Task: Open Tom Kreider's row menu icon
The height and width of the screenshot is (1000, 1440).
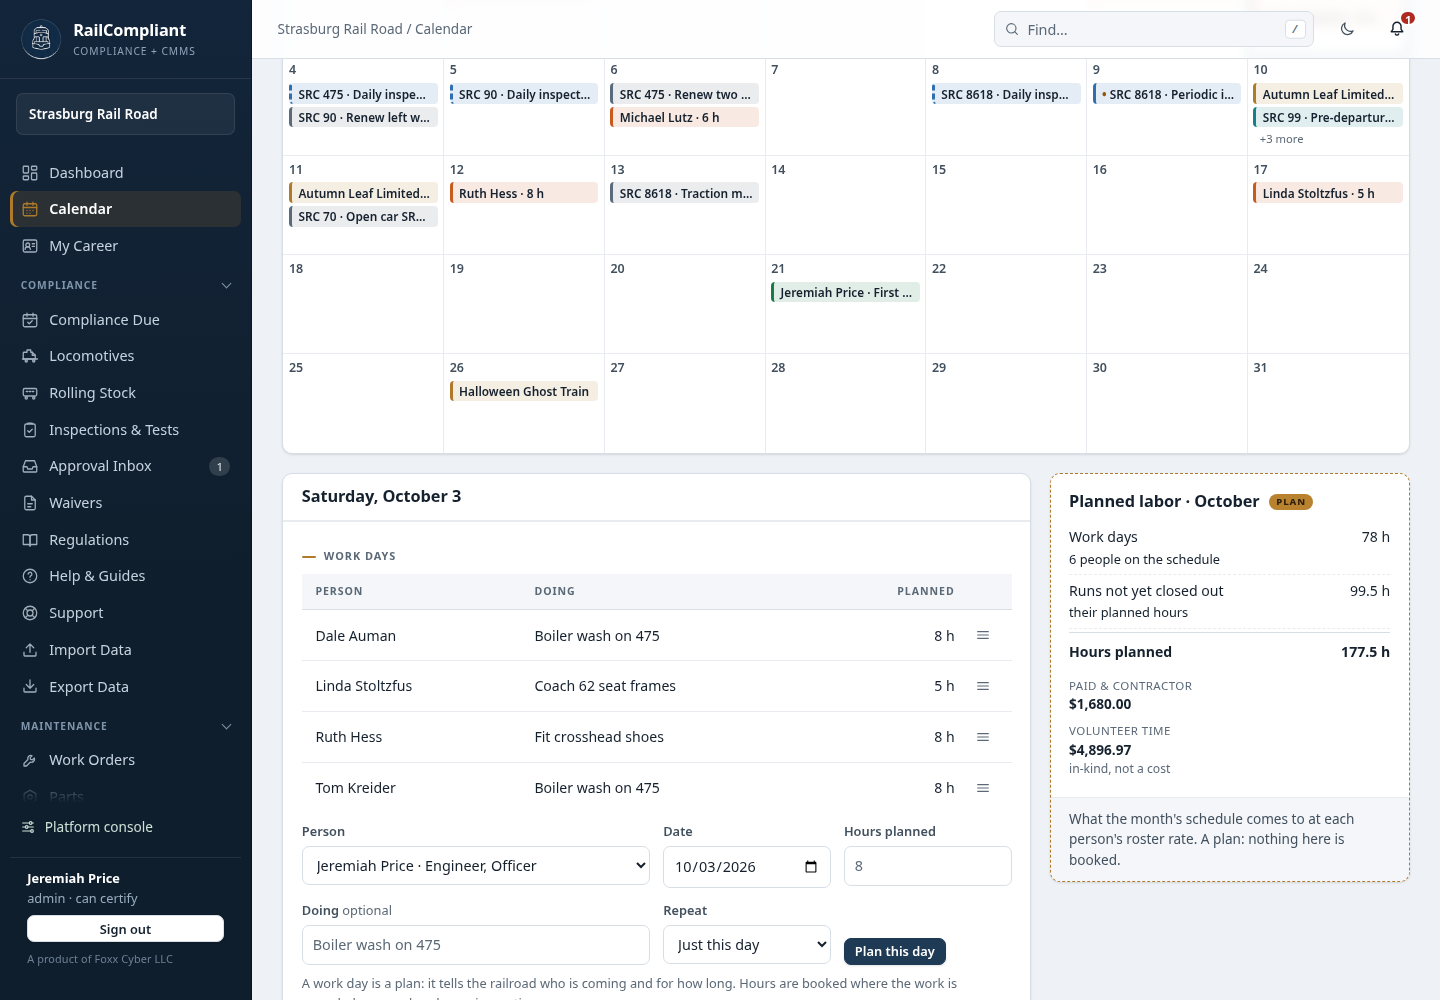Action: tap(983, 788)
